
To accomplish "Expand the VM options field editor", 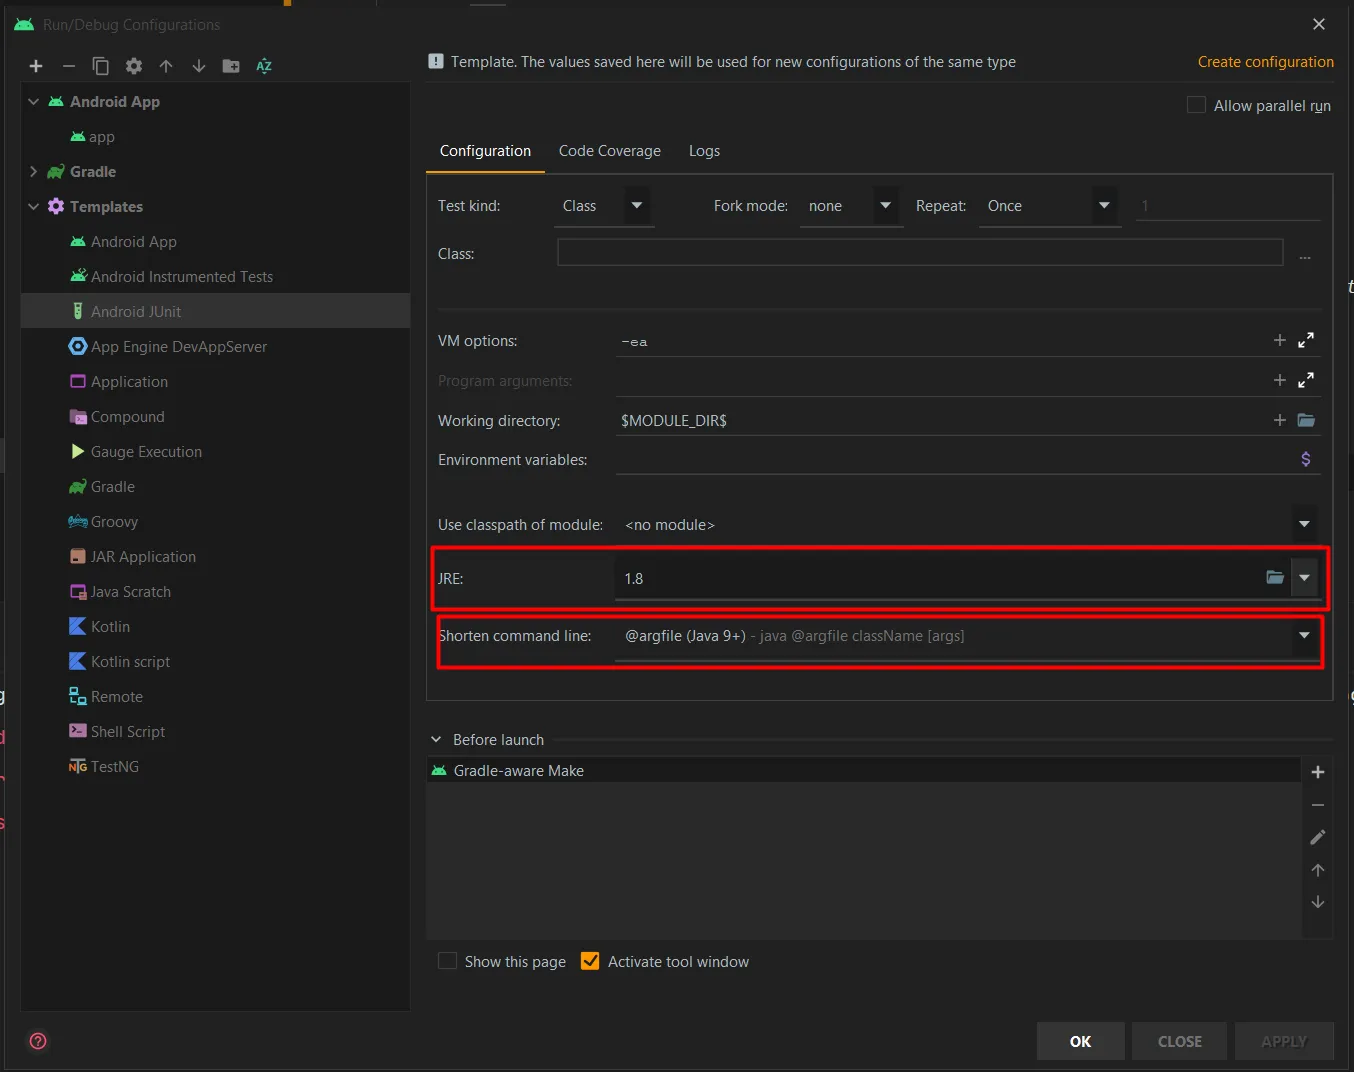I will [1306, 340].
